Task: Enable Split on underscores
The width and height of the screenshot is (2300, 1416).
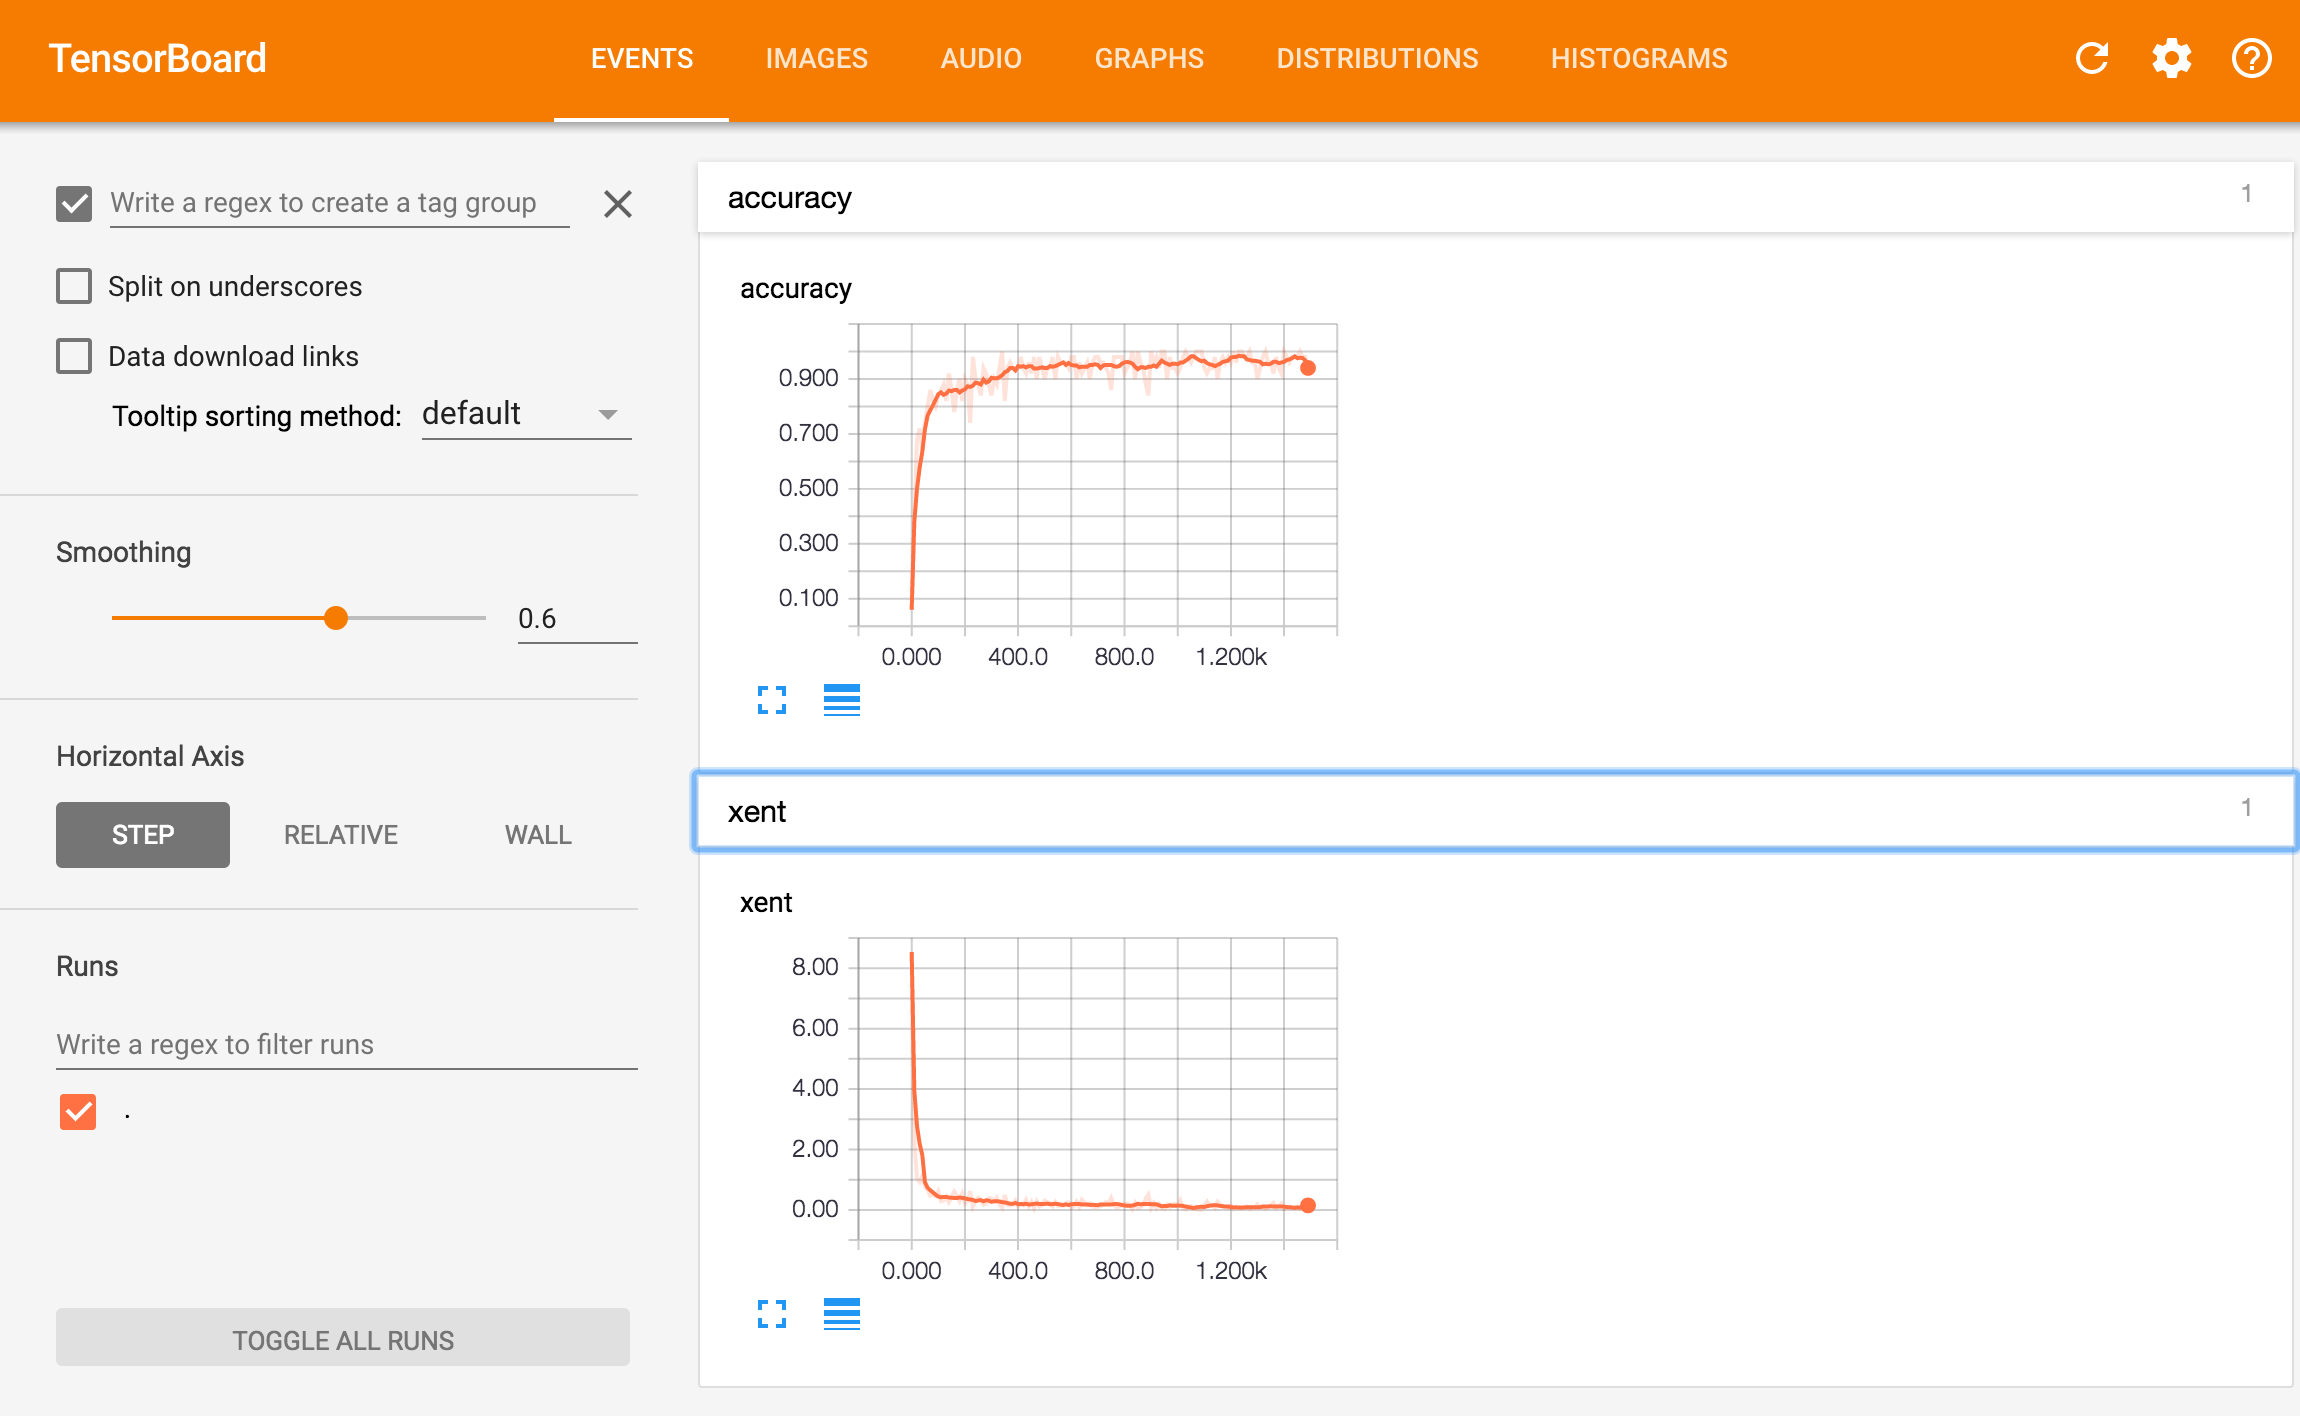Action: point(74,286)
